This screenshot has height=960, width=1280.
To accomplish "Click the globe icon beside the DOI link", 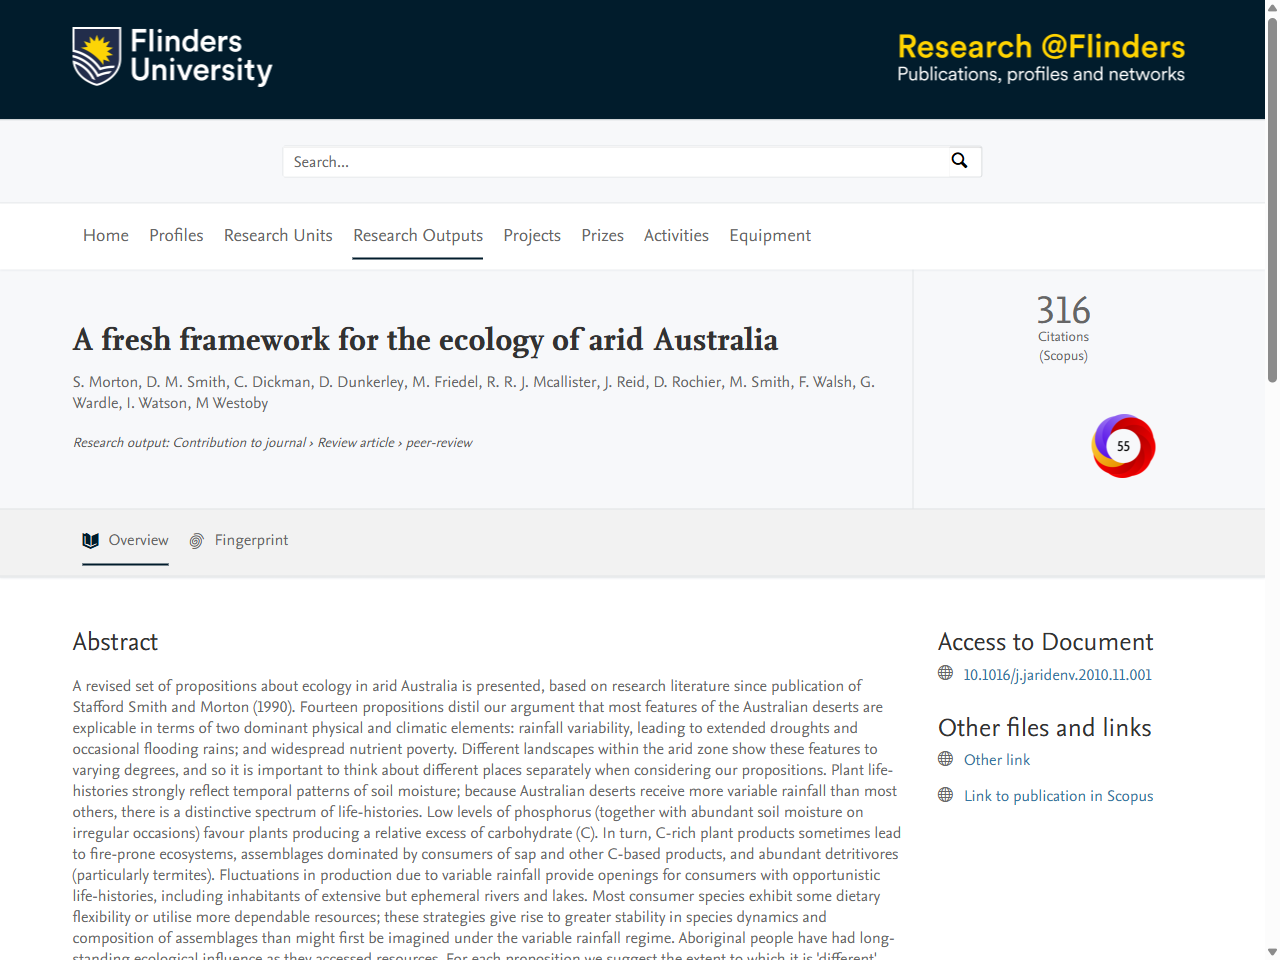I will 945,674.
